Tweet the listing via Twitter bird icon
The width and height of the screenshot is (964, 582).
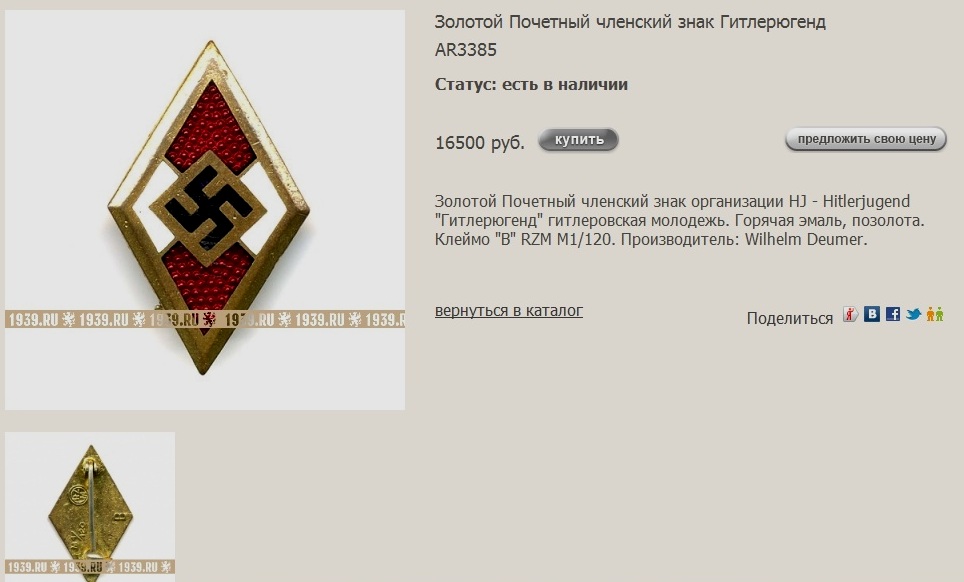914,314
